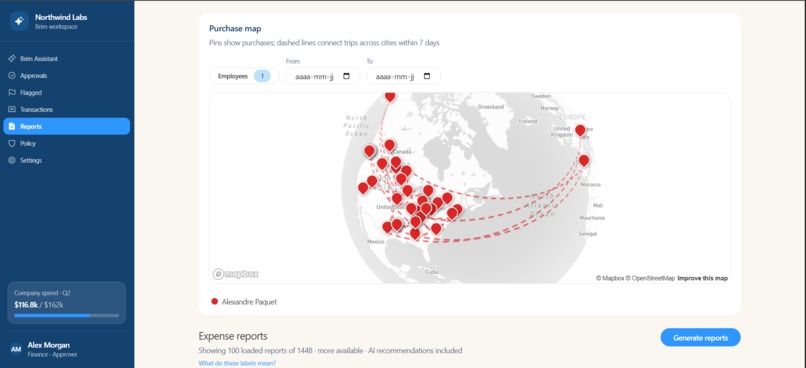Image resolution: width=806 pixels, height=368 pixels.
Task: Click the To date input field
Action: click(404, 76)
